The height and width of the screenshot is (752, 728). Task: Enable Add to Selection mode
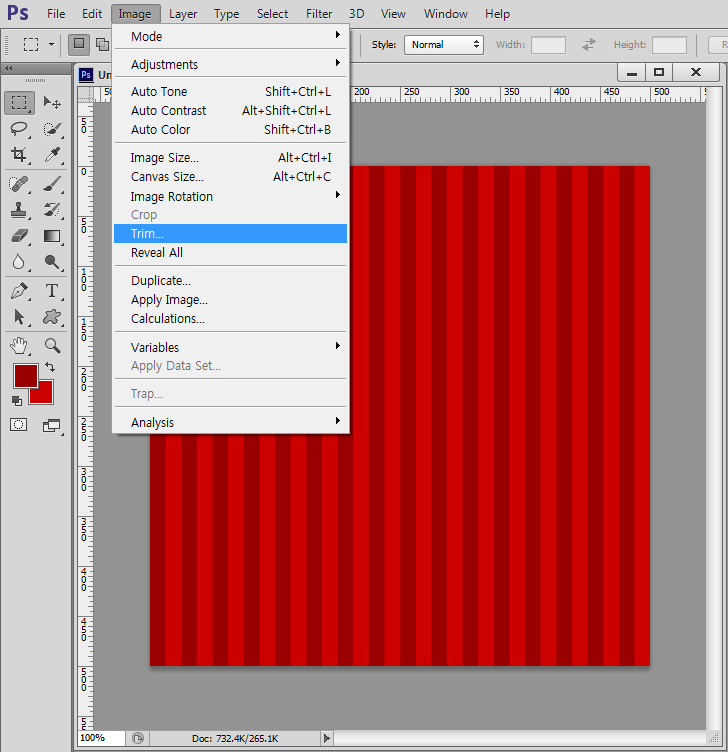click(x=103, y=44)
